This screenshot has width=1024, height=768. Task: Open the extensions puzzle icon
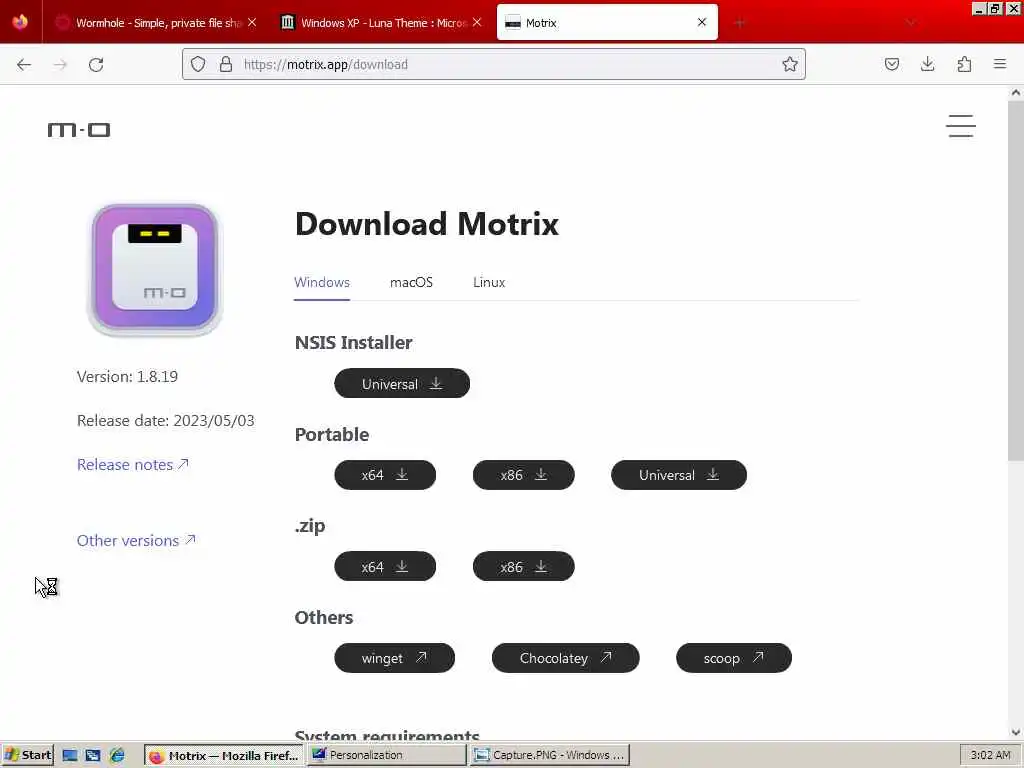point(964,64)
